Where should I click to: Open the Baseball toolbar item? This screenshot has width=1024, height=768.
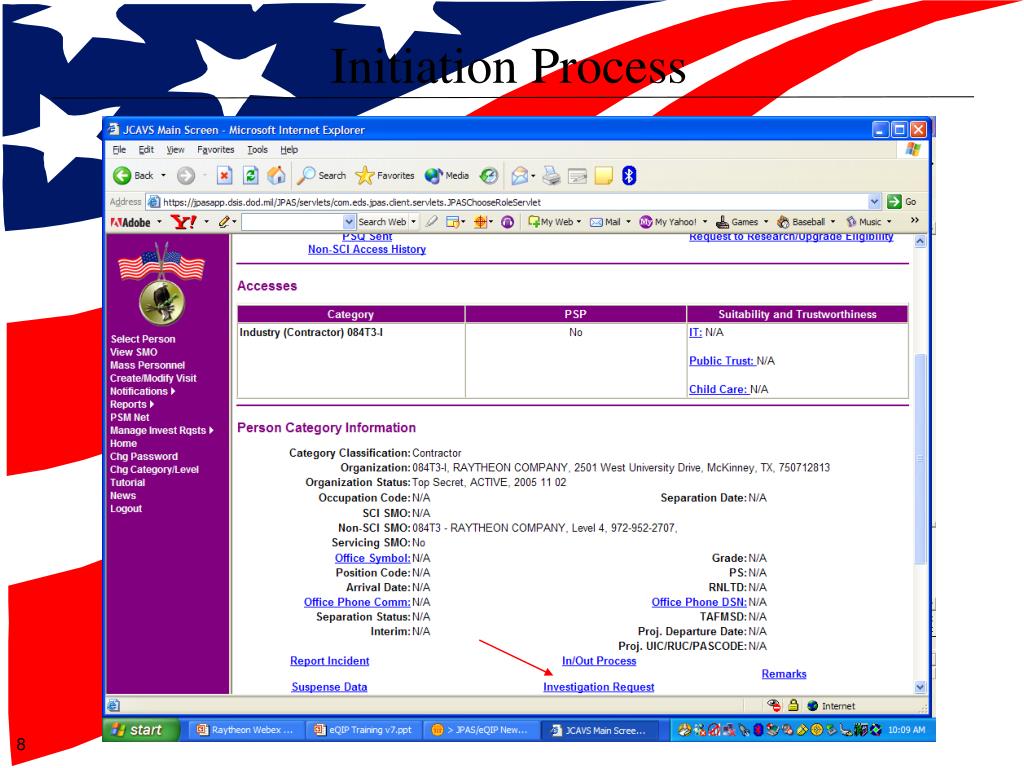pos(801,222)
